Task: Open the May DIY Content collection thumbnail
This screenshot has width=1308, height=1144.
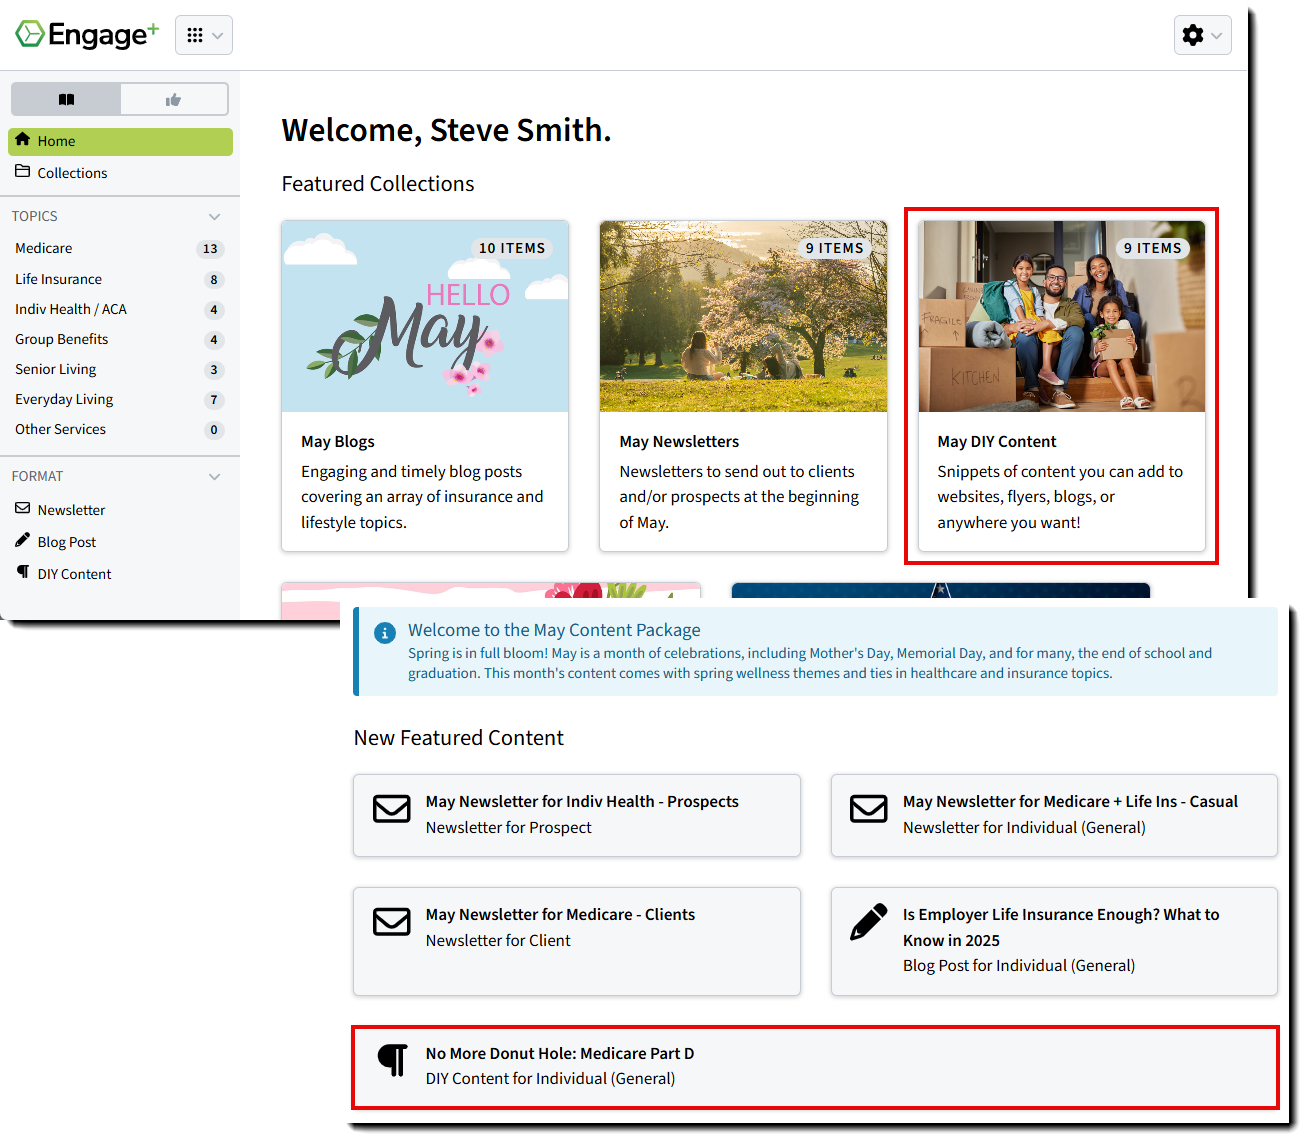Action: 1062,316
